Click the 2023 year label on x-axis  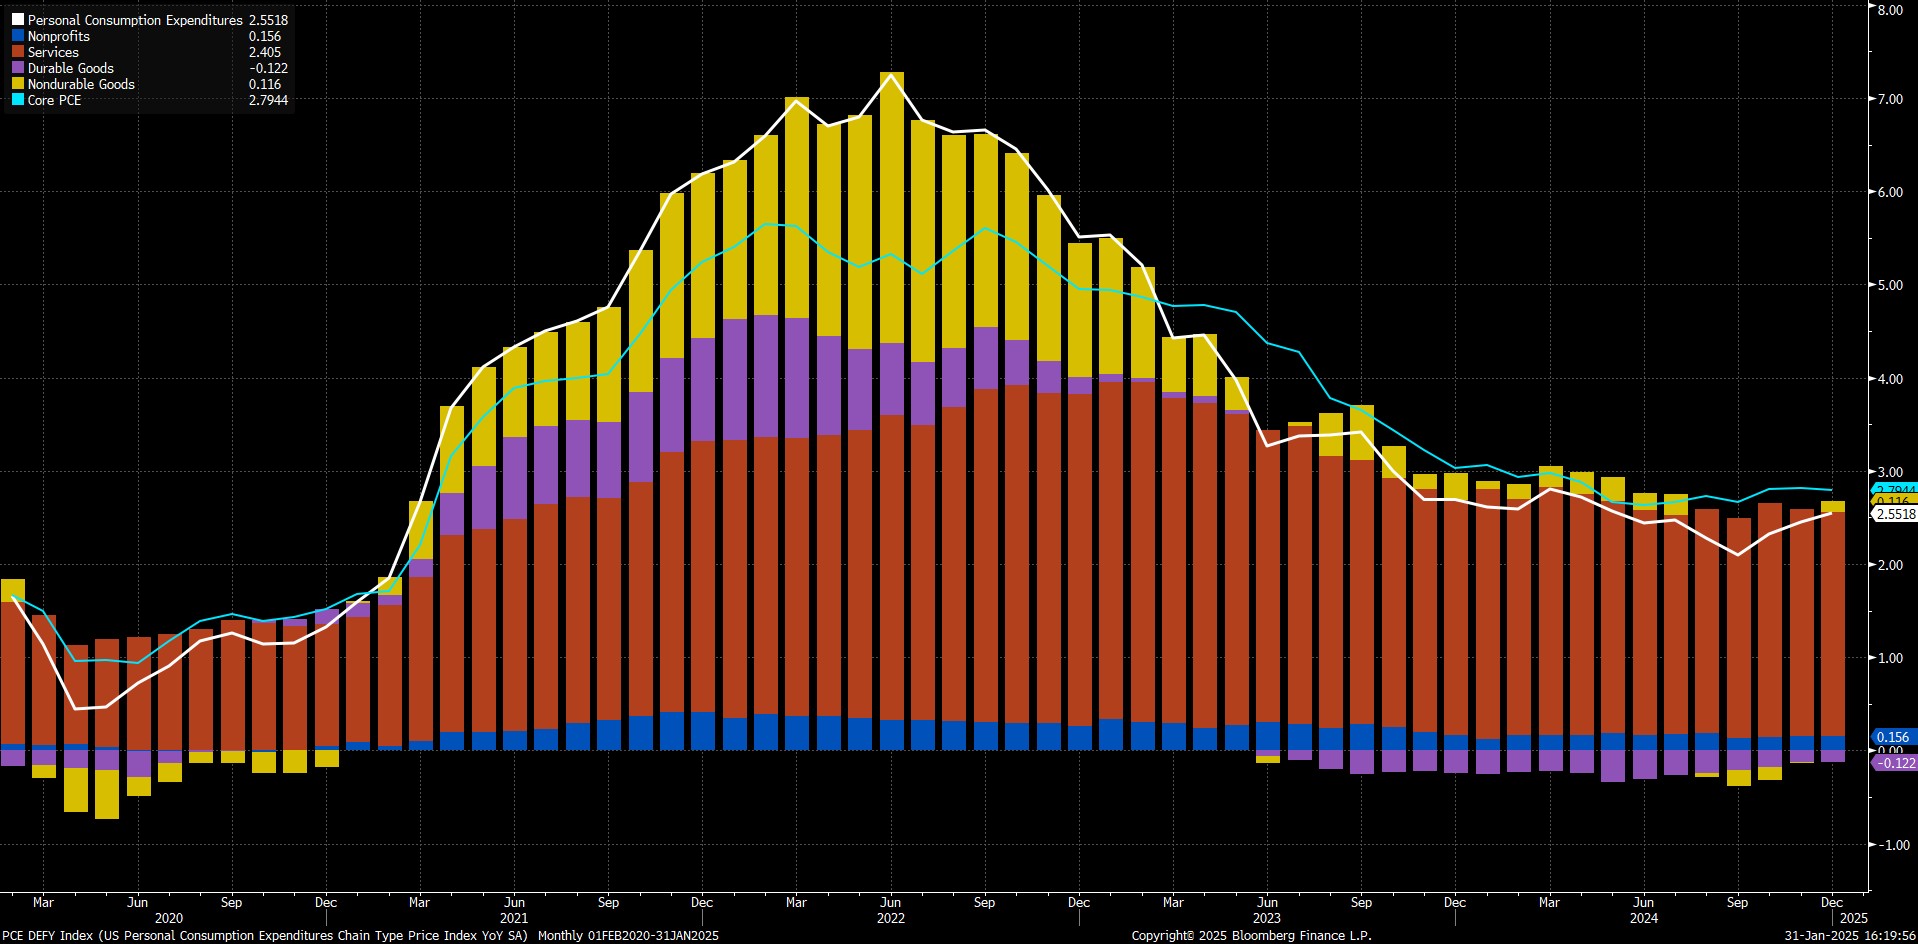1266,918
